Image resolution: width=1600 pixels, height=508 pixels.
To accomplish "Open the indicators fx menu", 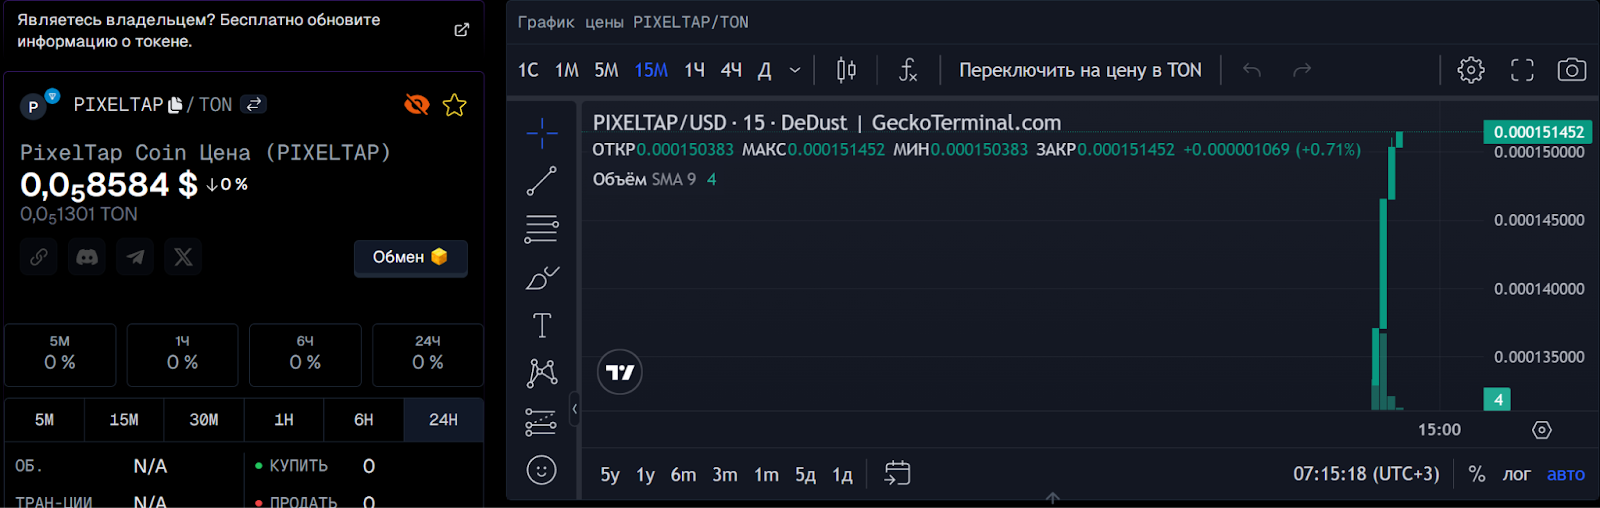I will tap(908, 70).
